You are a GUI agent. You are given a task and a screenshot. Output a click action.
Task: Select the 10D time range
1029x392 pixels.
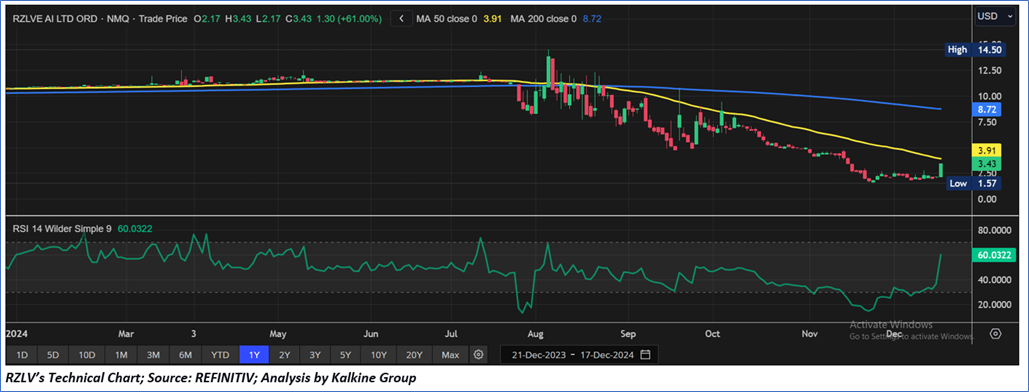(87, 355)
